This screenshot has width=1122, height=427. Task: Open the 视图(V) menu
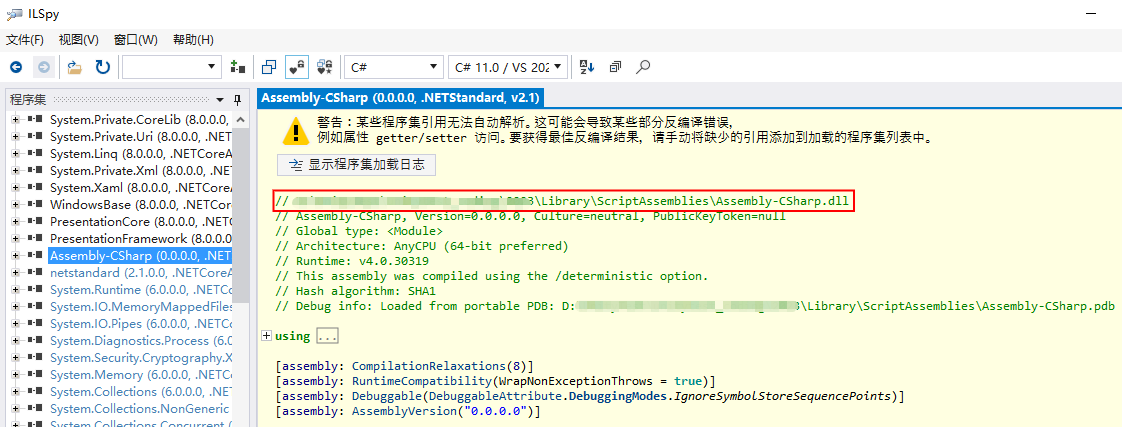[x=78, y=40]
